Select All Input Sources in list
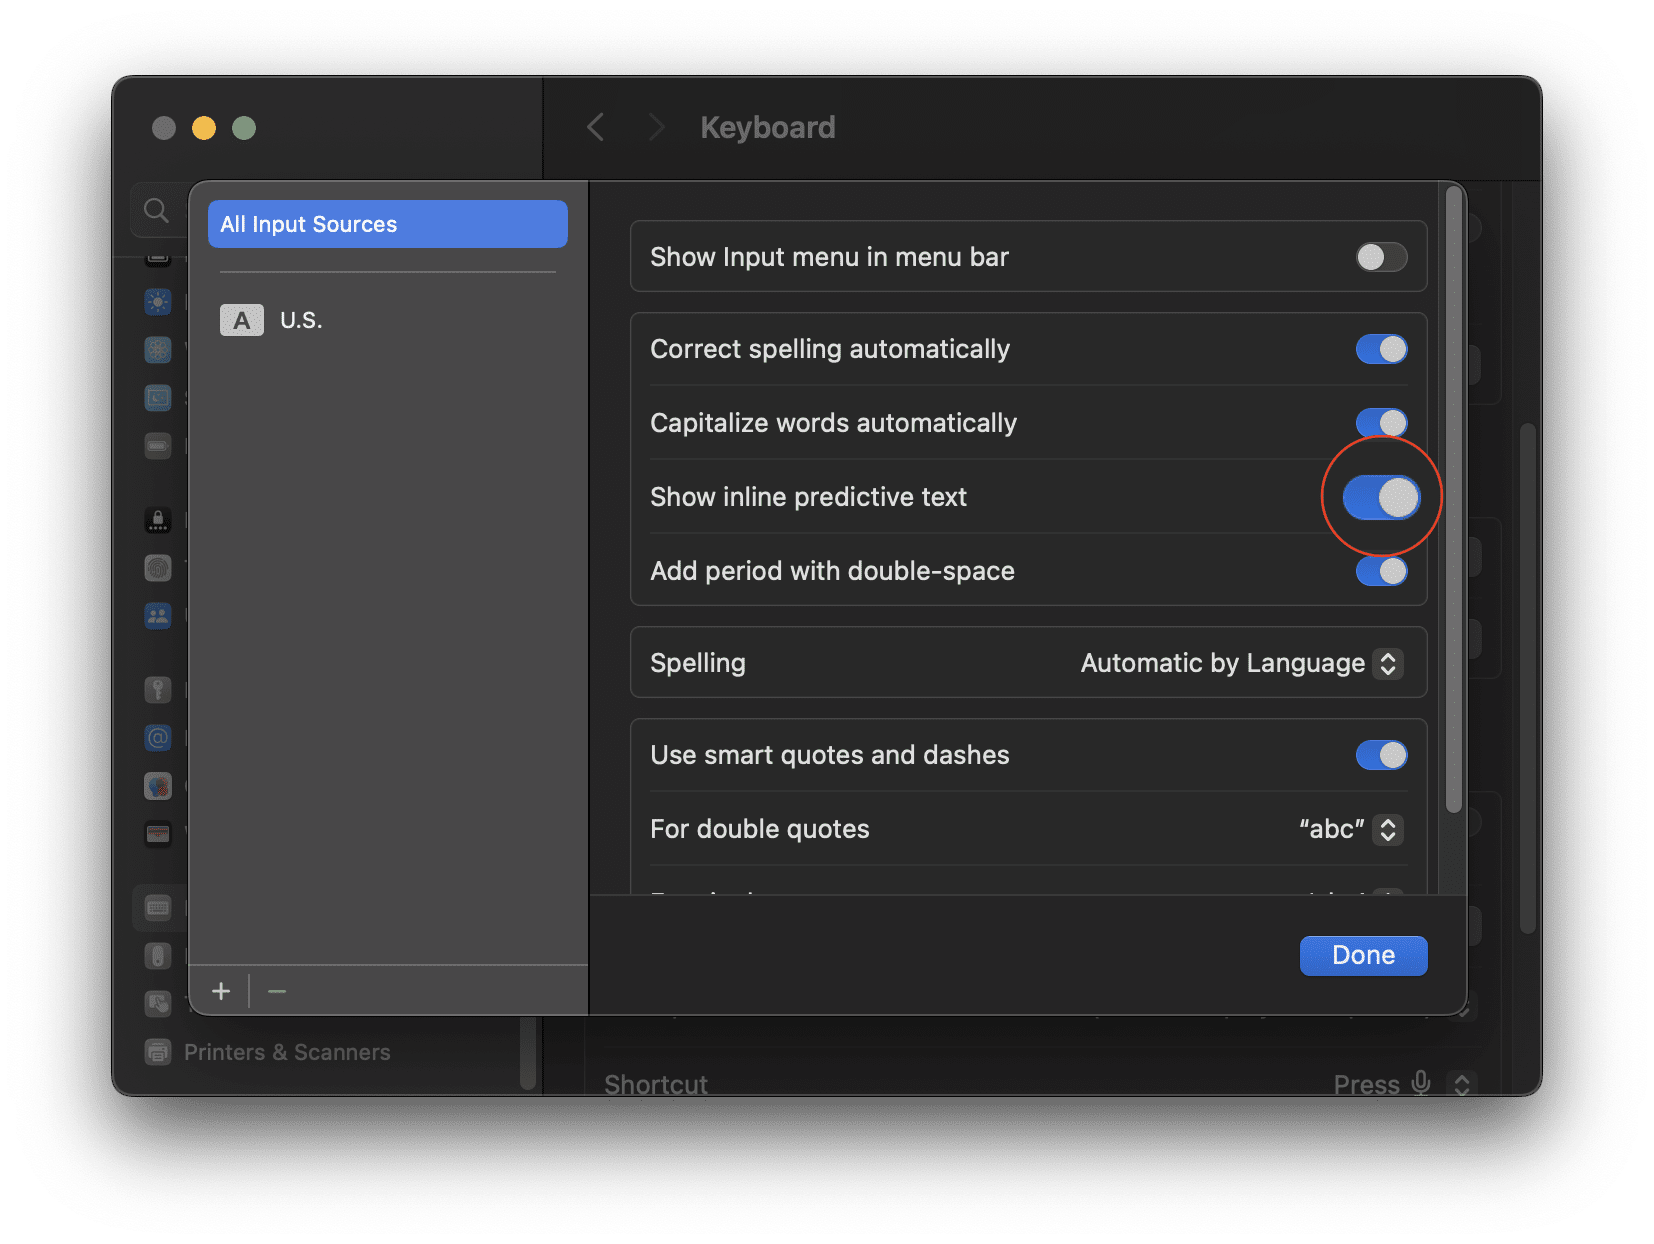 pyautogui.click(x=388, y=224)
